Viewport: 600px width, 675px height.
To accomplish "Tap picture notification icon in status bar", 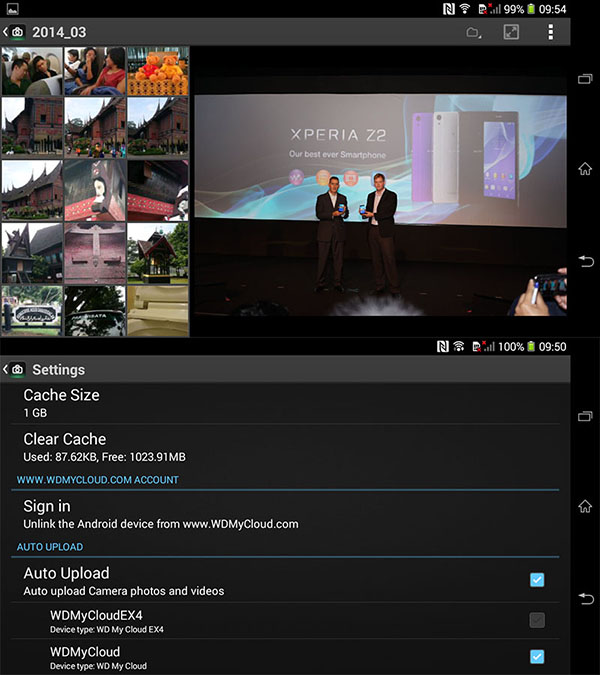I will [12, 9].
